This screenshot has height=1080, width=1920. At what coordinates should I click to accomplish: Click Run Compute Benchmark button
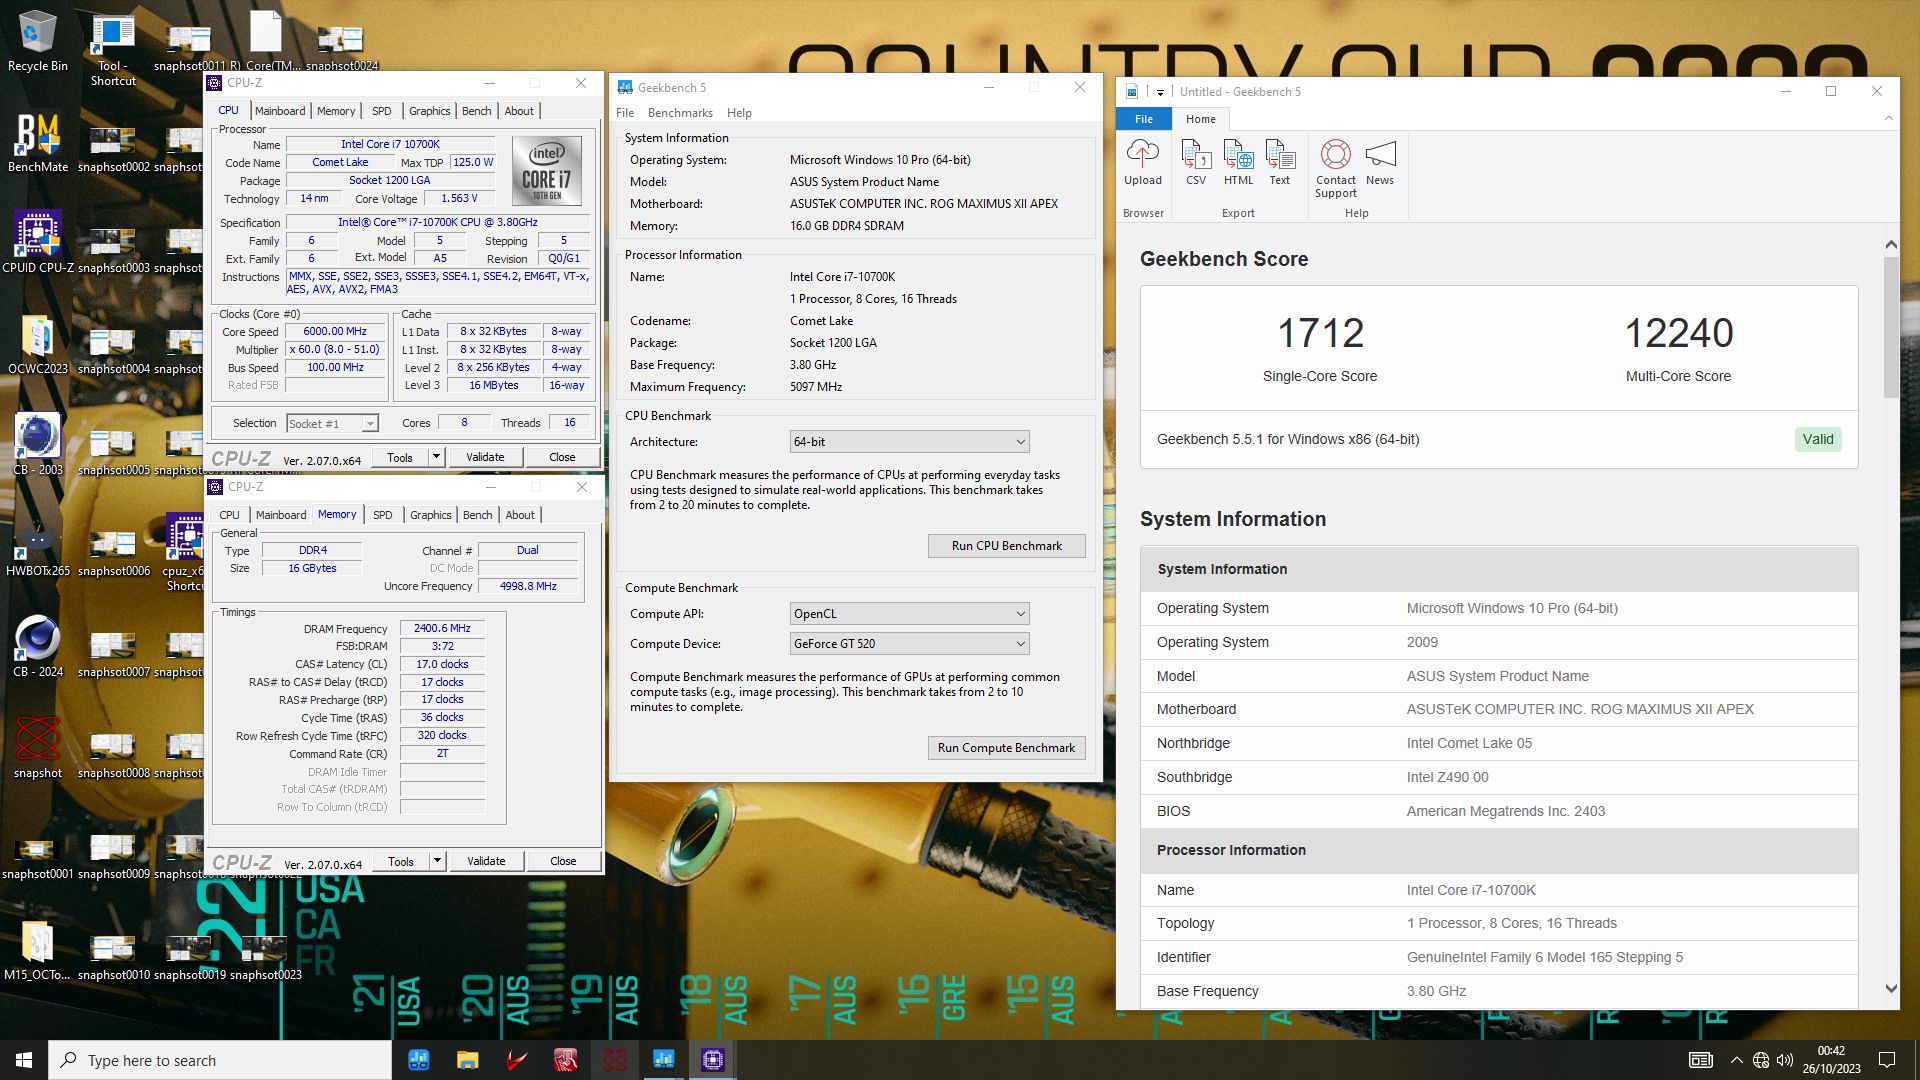[x=1006, y=748]
